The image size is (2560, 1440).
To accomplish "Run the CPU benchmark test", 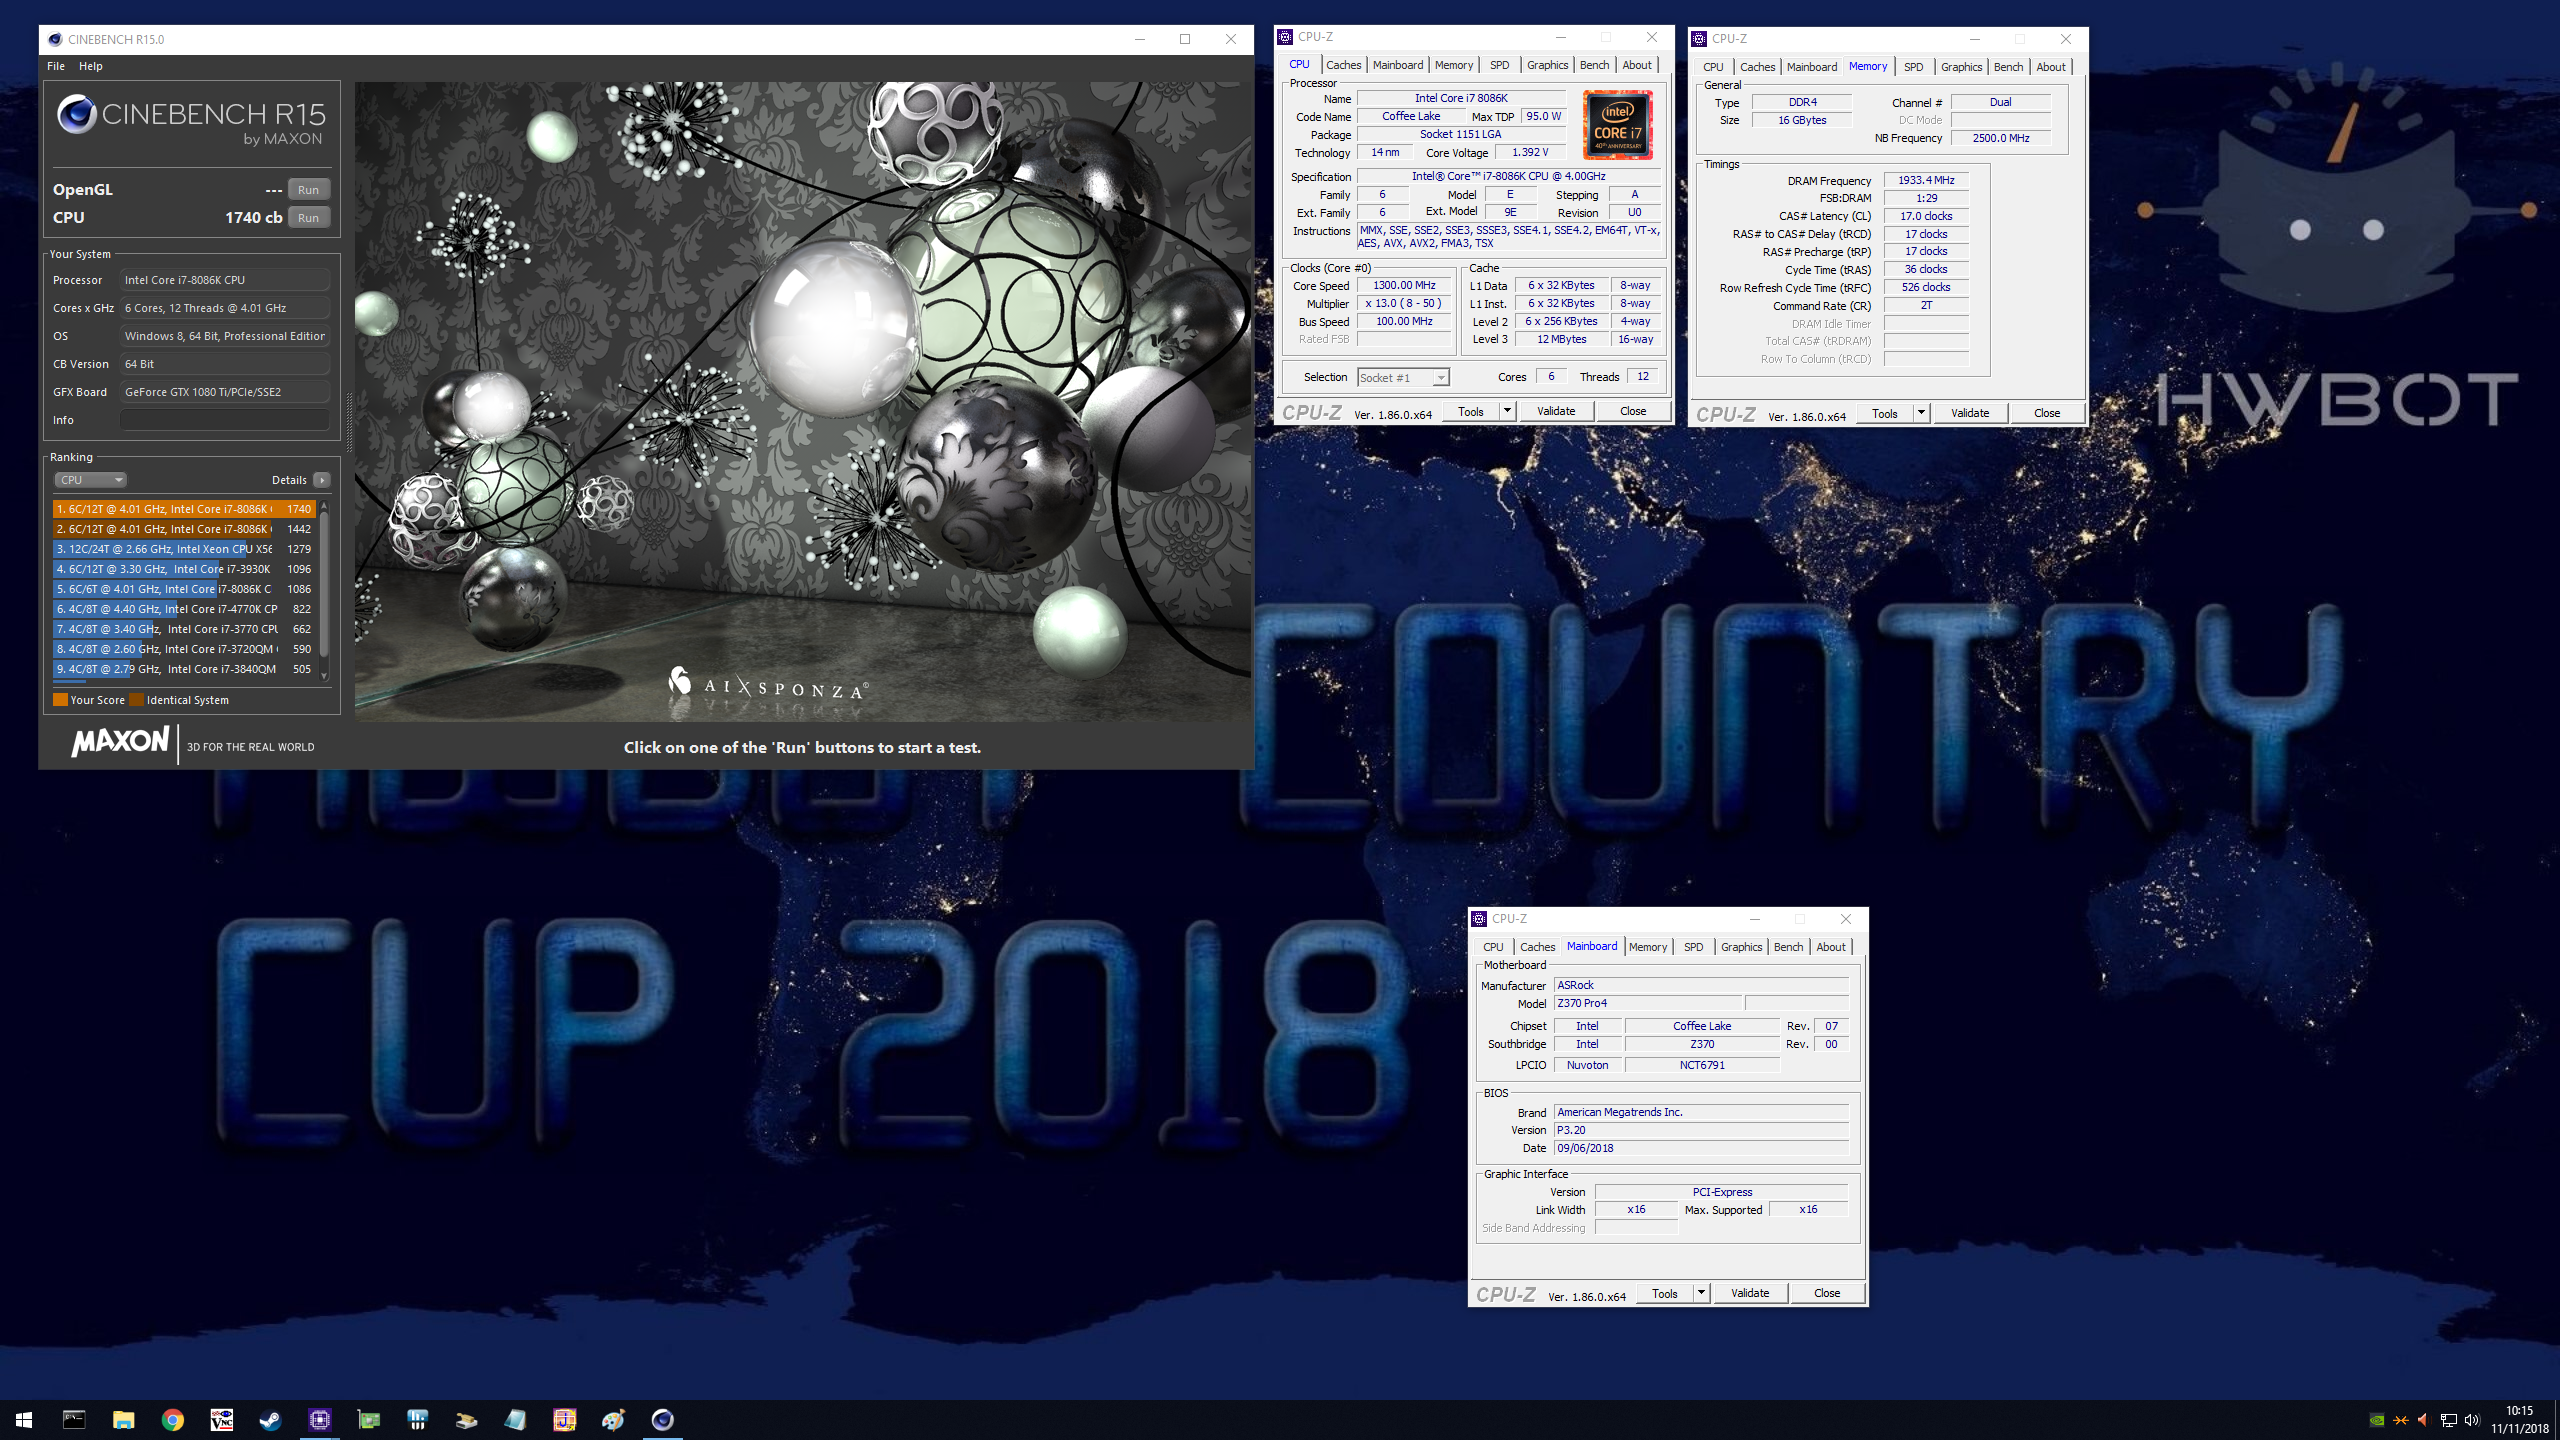I will click(308, 218).
